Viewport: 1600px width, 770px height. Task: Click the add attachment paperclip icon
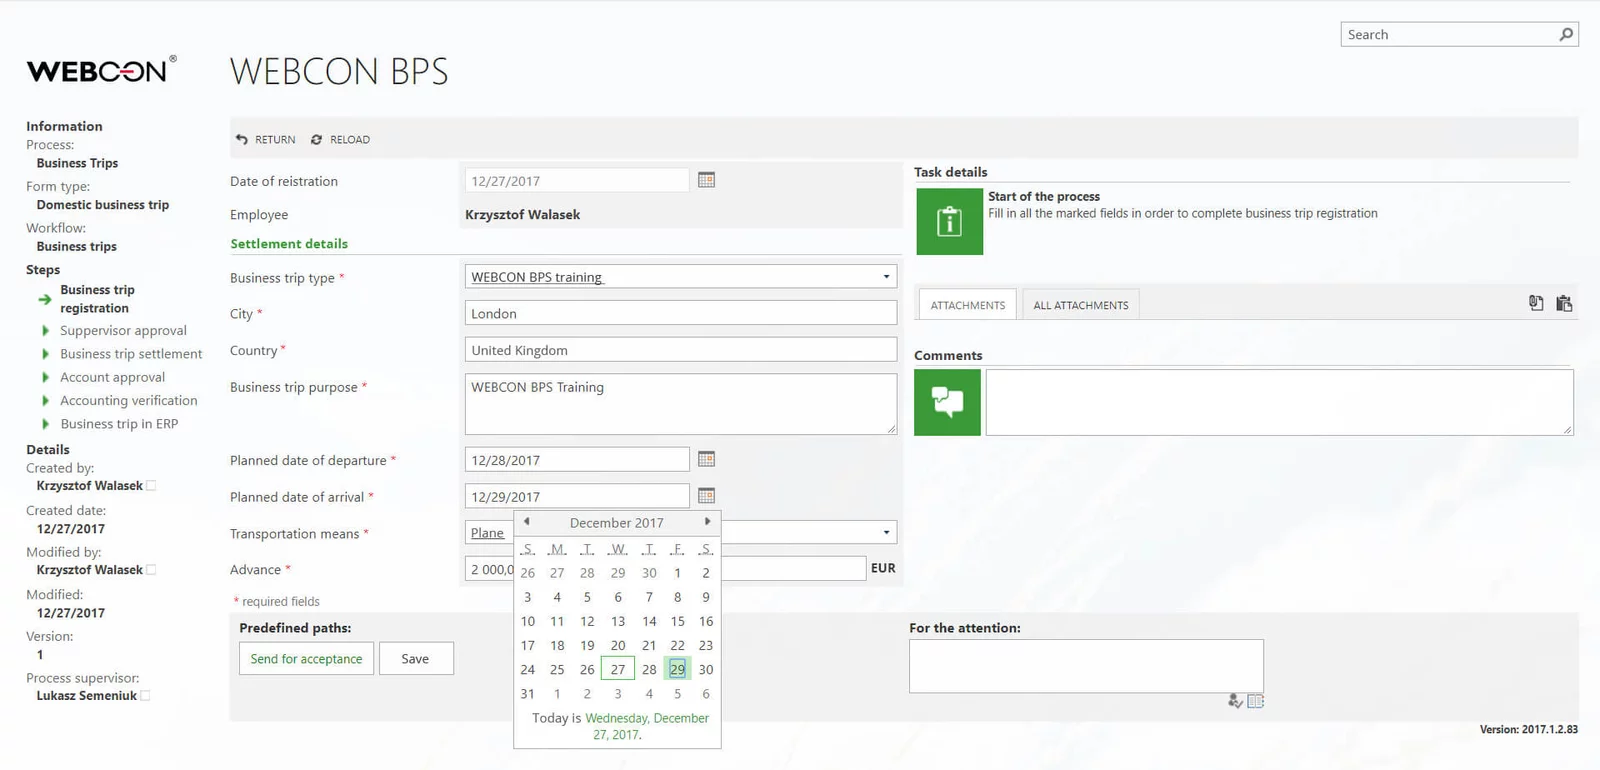click(1536, 303)
